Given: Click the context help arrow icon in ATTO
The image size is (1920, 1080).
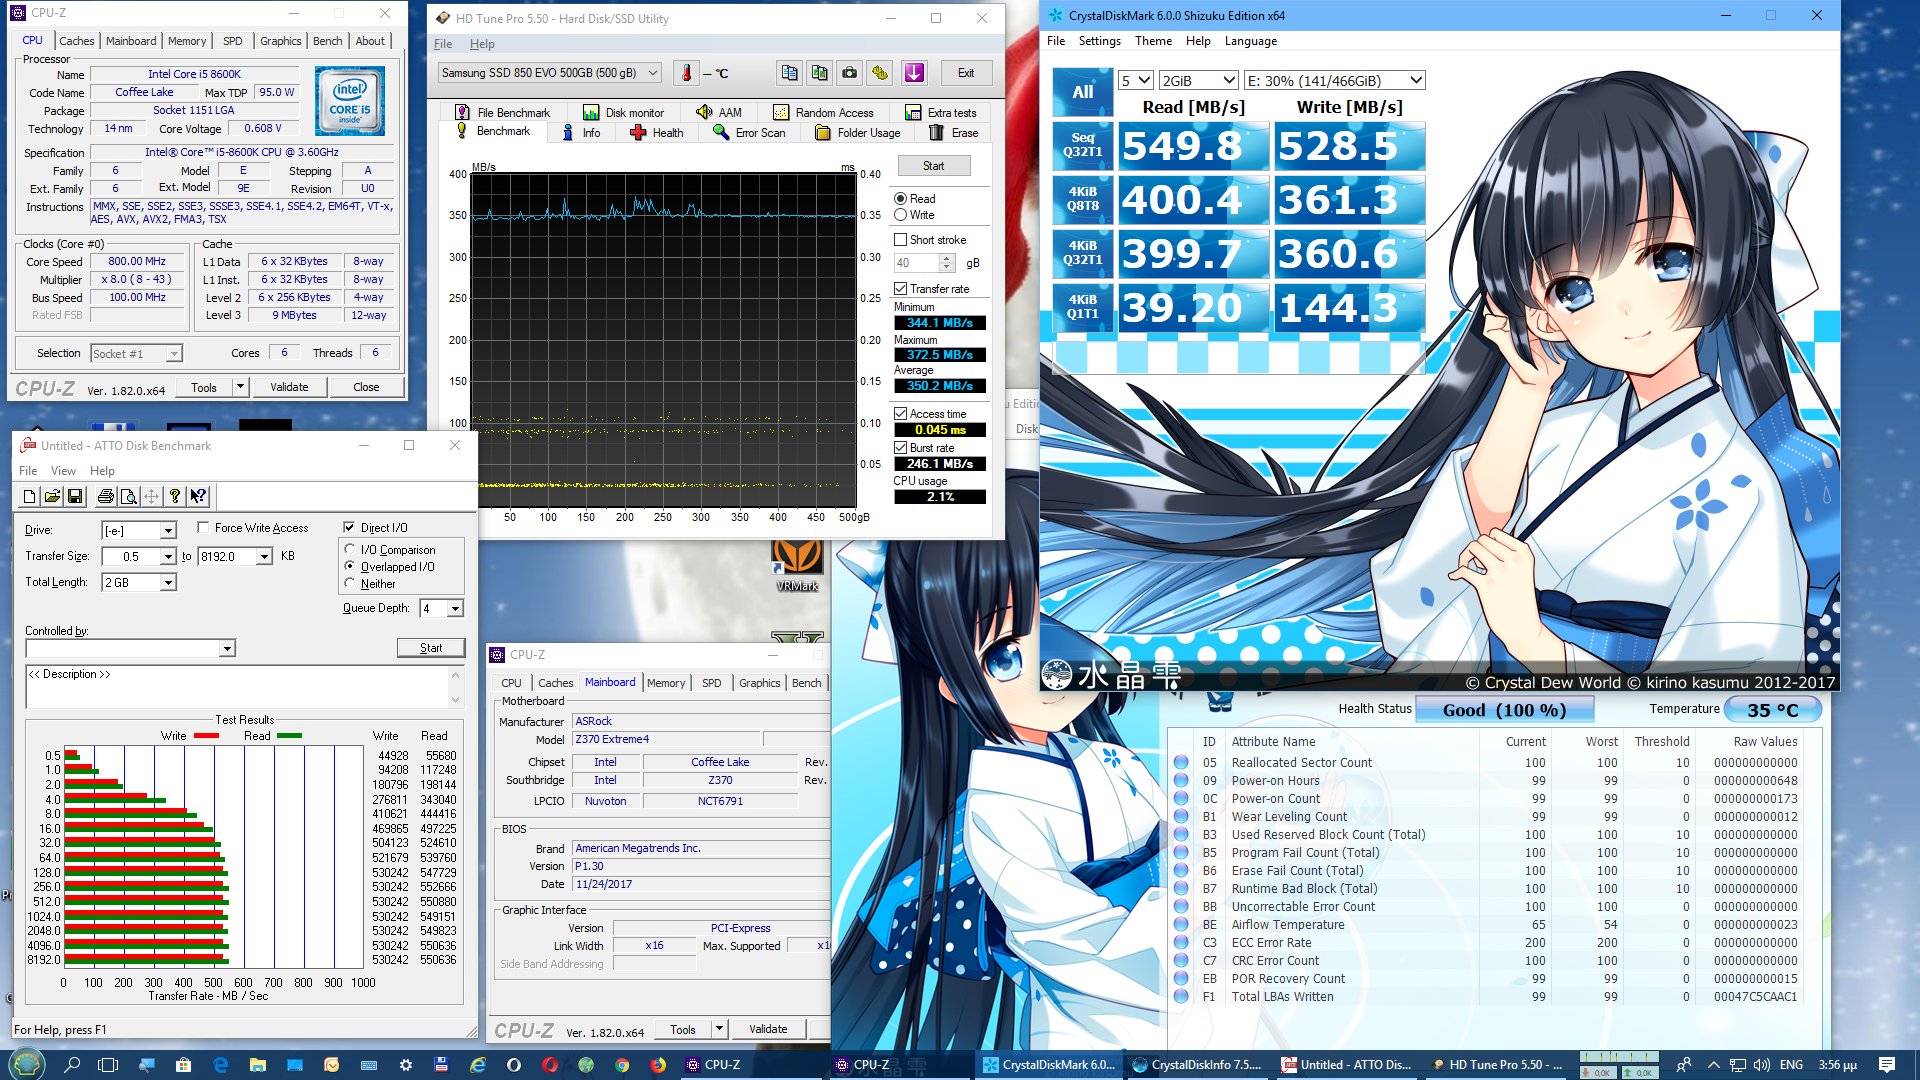Looking at the screenshot, I should pos(198,496).
